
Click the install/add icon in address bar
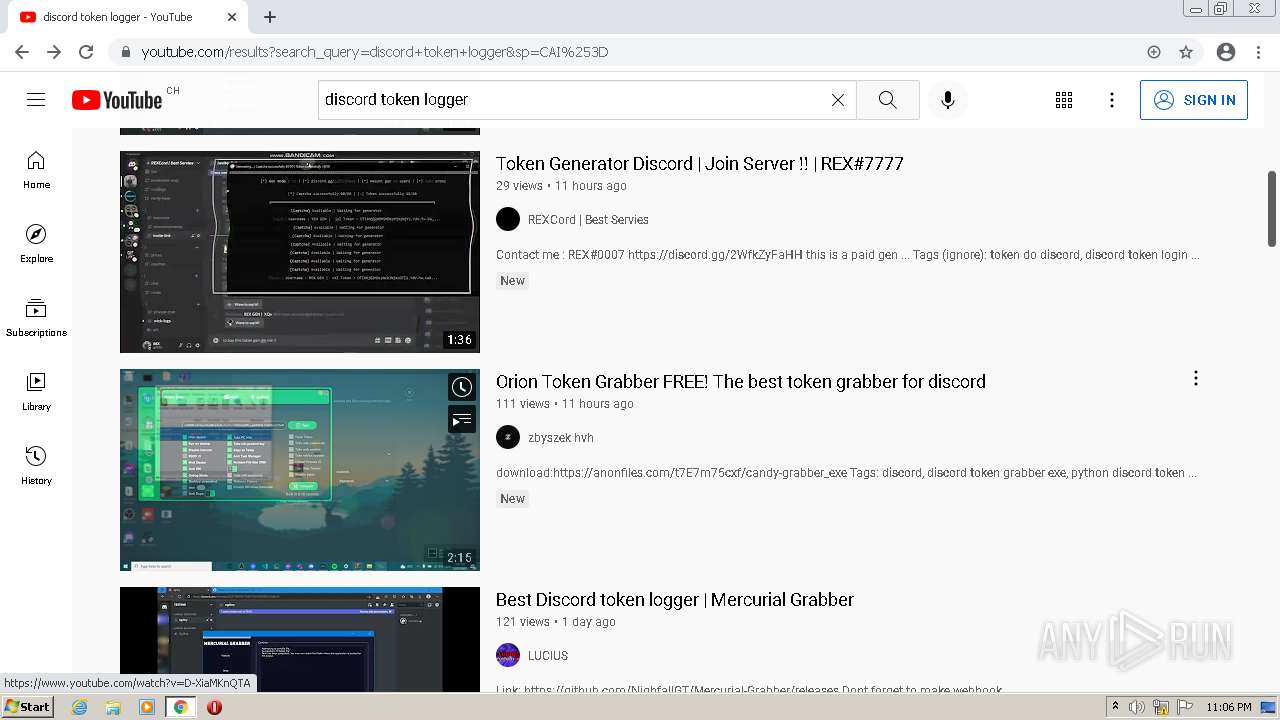1154,52
